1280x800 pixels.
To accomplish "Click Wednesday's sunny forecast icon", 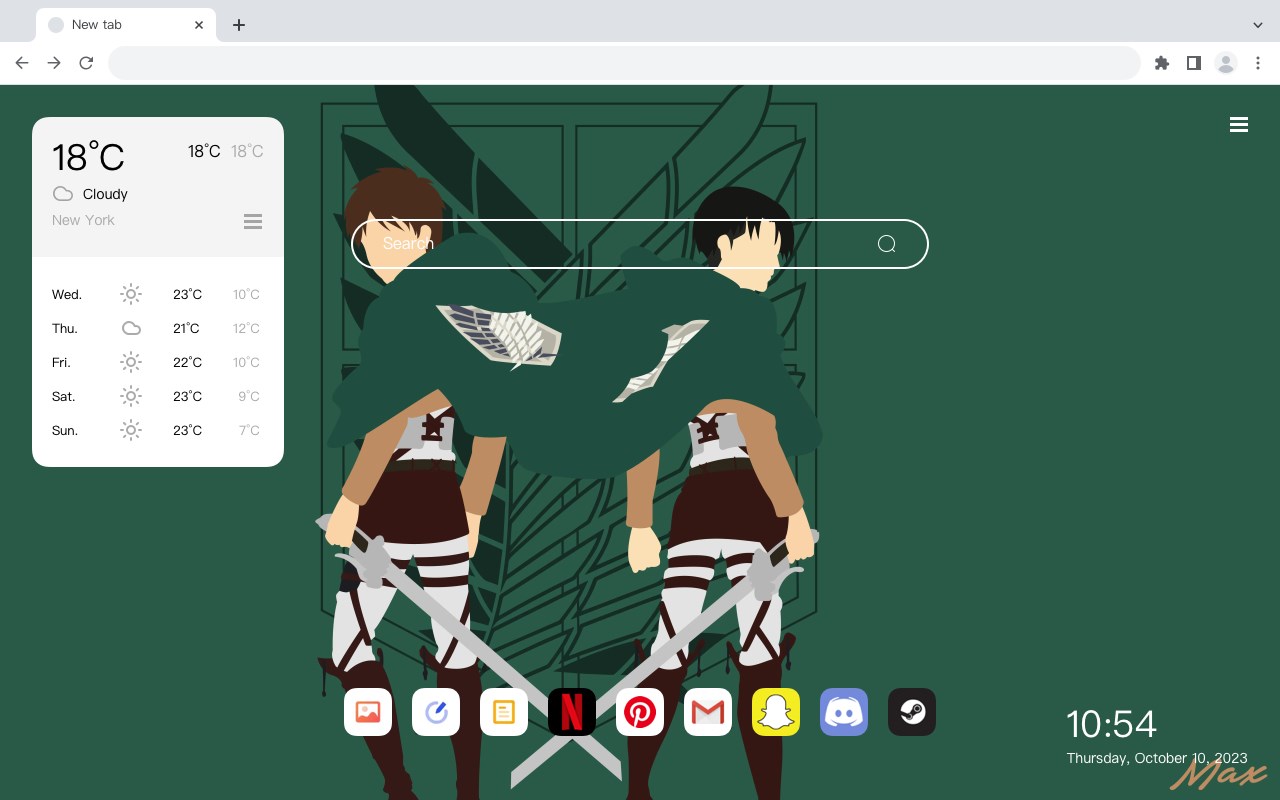I will (131, 294).
